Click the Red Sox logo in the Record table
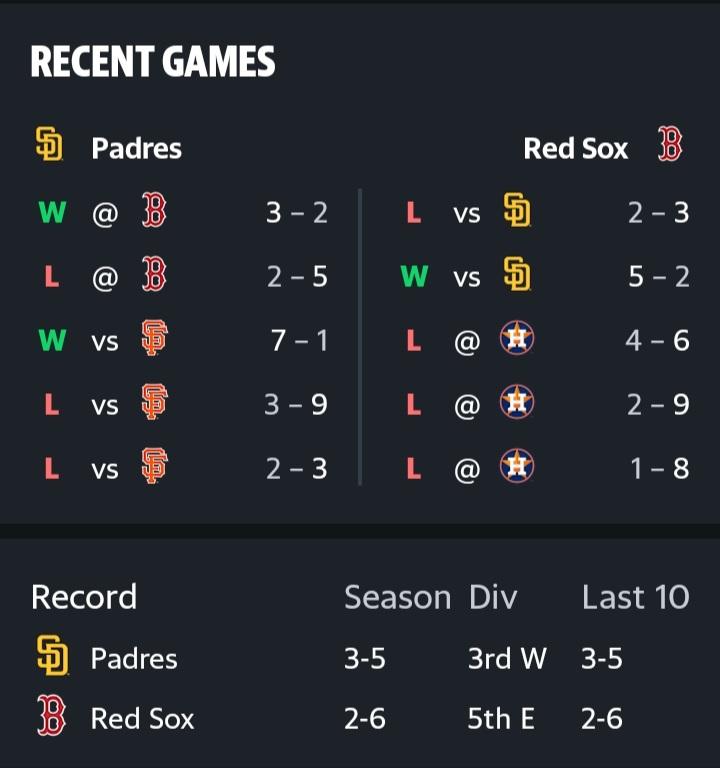720x768 pixels. 50,717
